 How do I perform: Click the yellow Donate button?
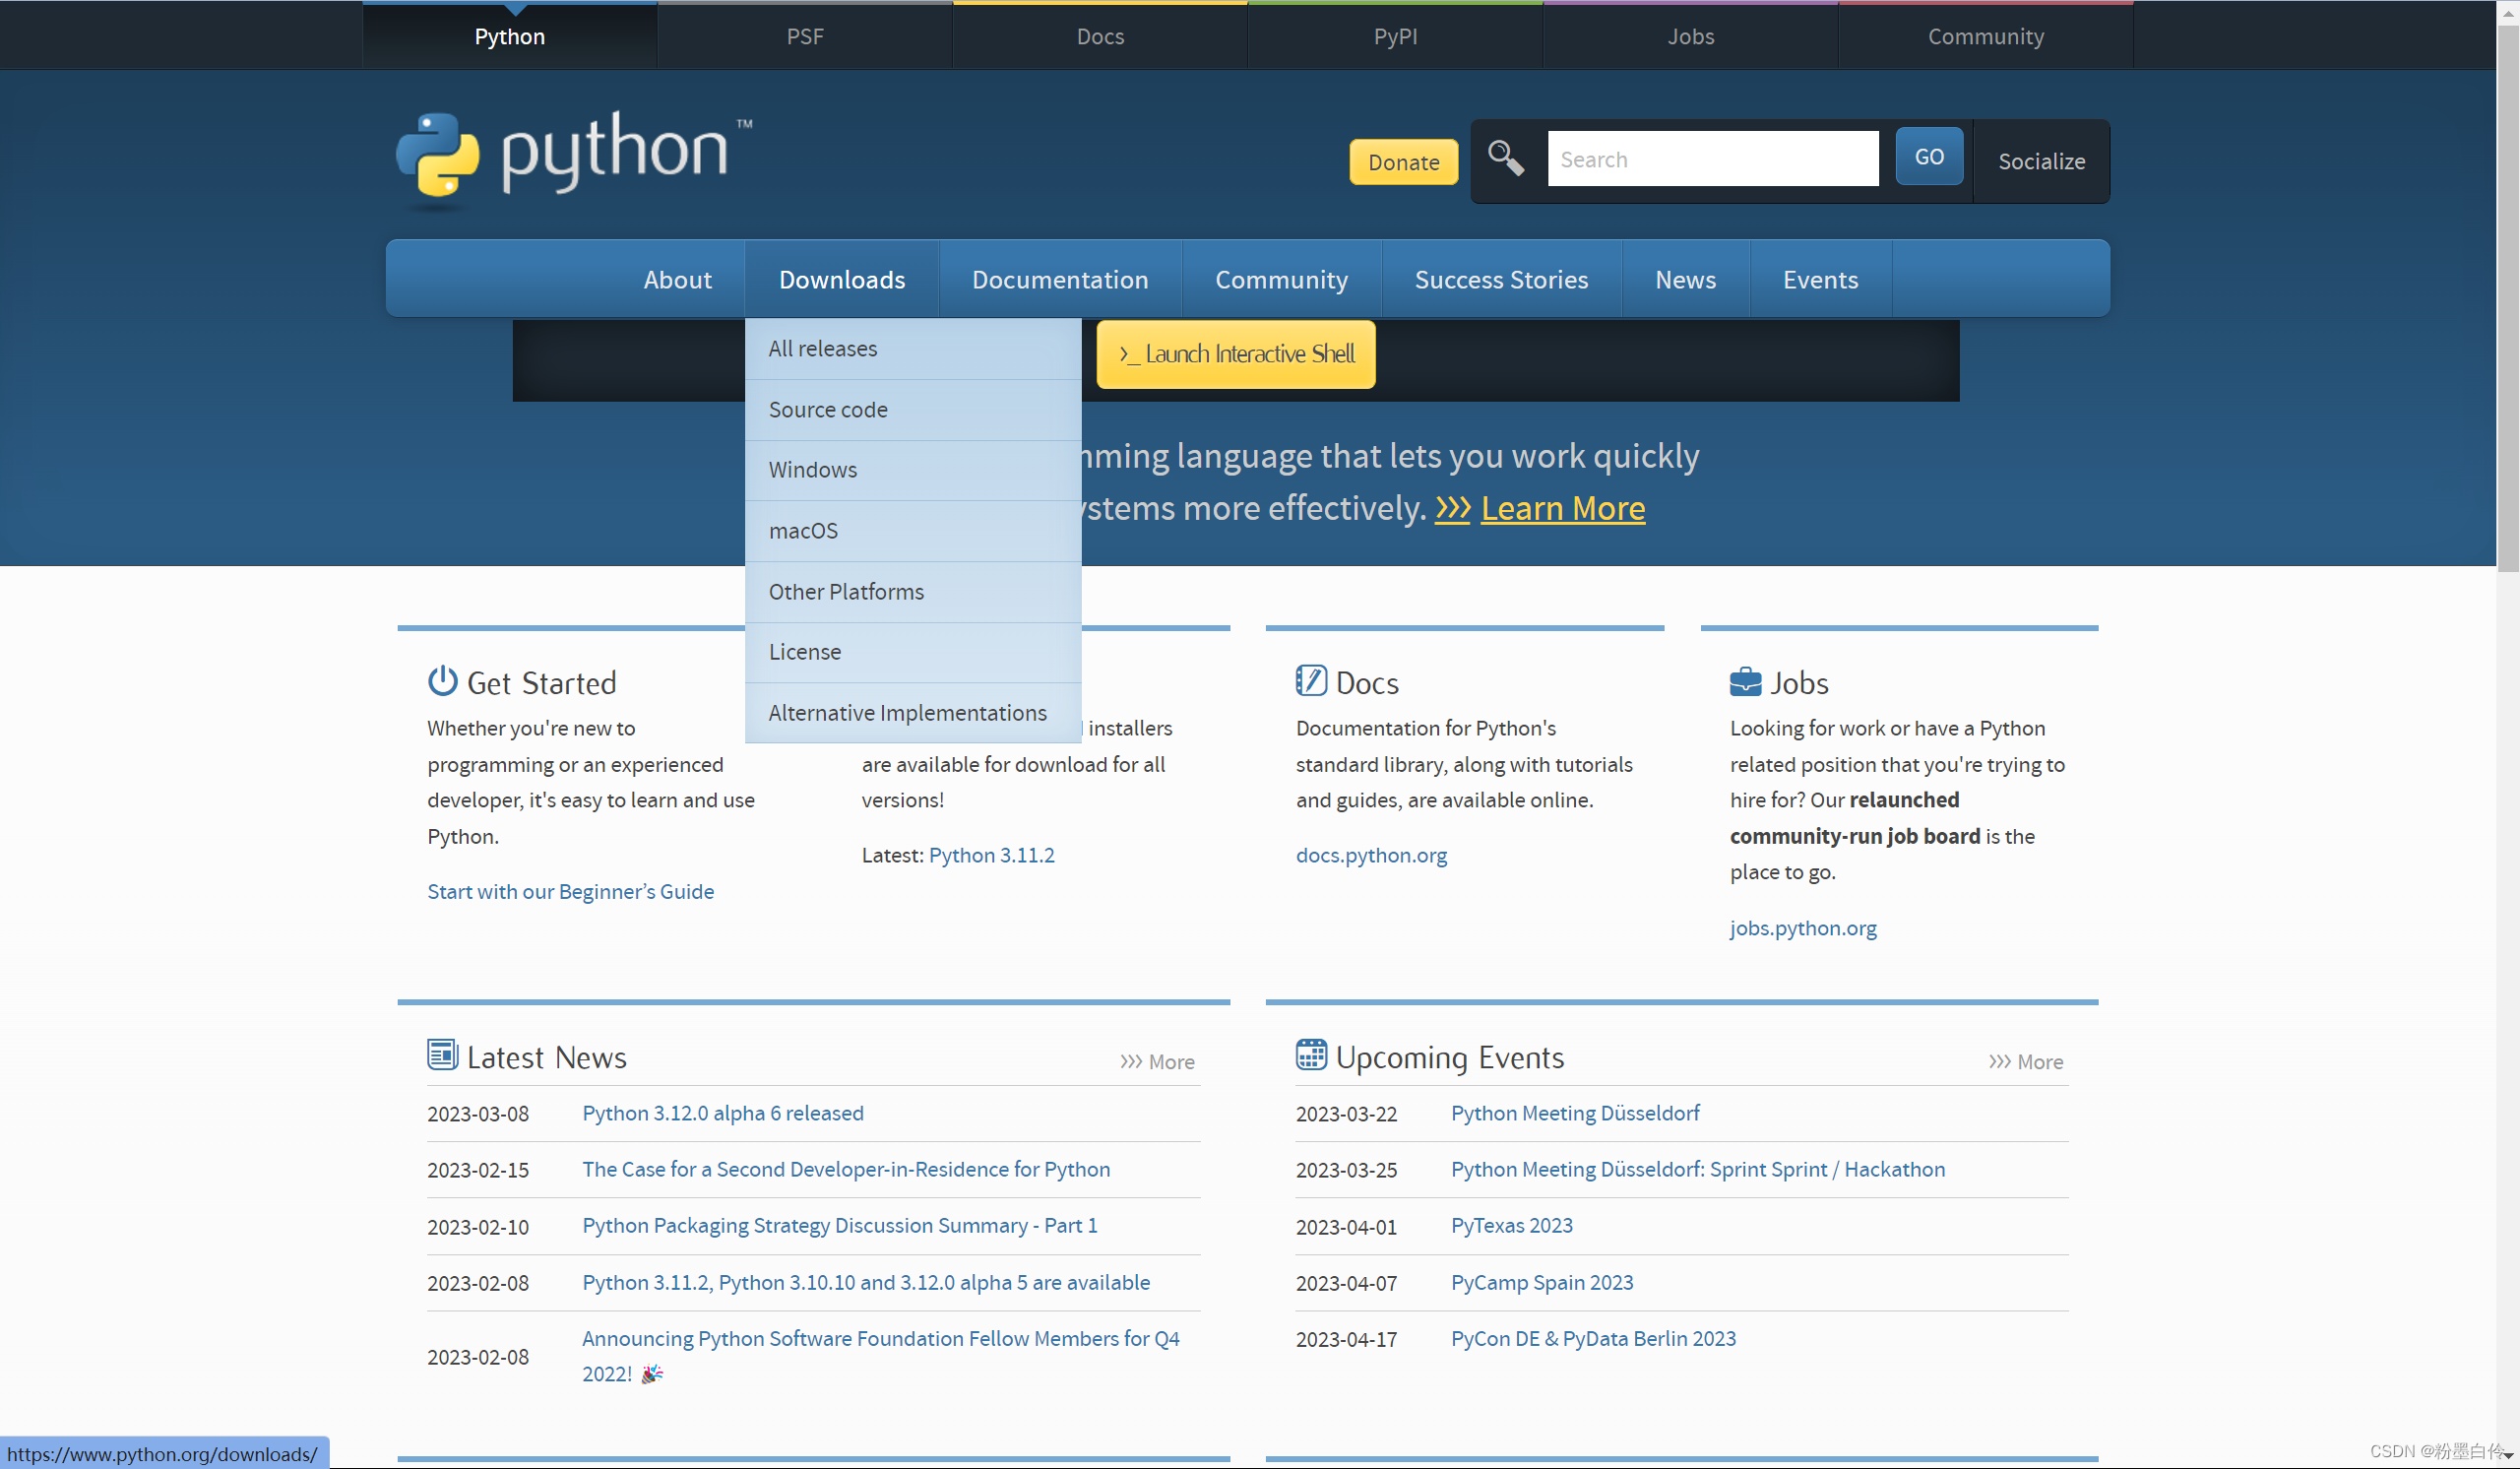tap(1403, 162)
